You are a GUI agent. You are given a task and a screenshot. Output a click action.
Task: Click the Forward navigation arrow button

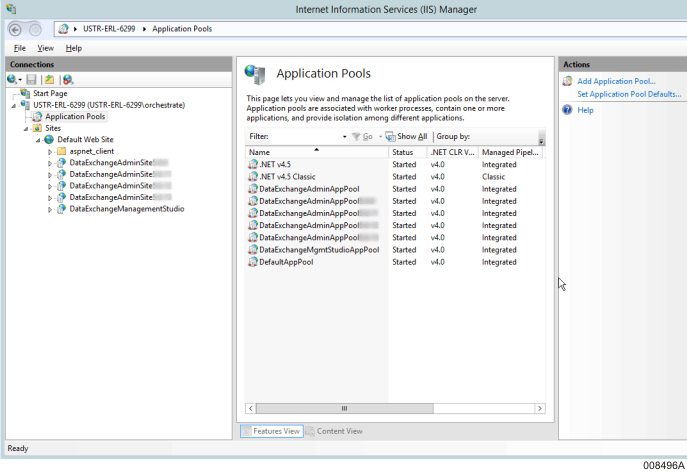click(35, 30)
